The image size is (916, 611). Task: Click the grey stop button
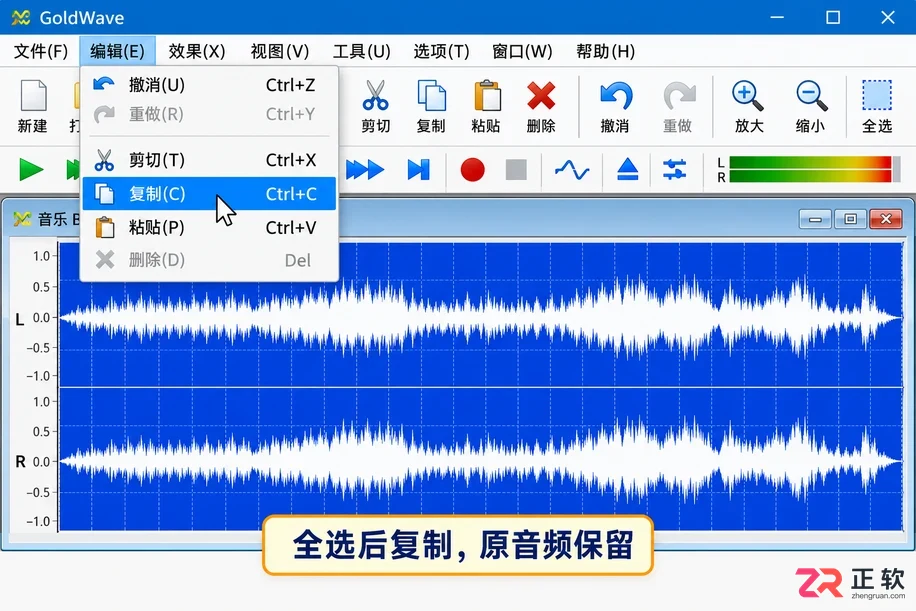point(516,169)
